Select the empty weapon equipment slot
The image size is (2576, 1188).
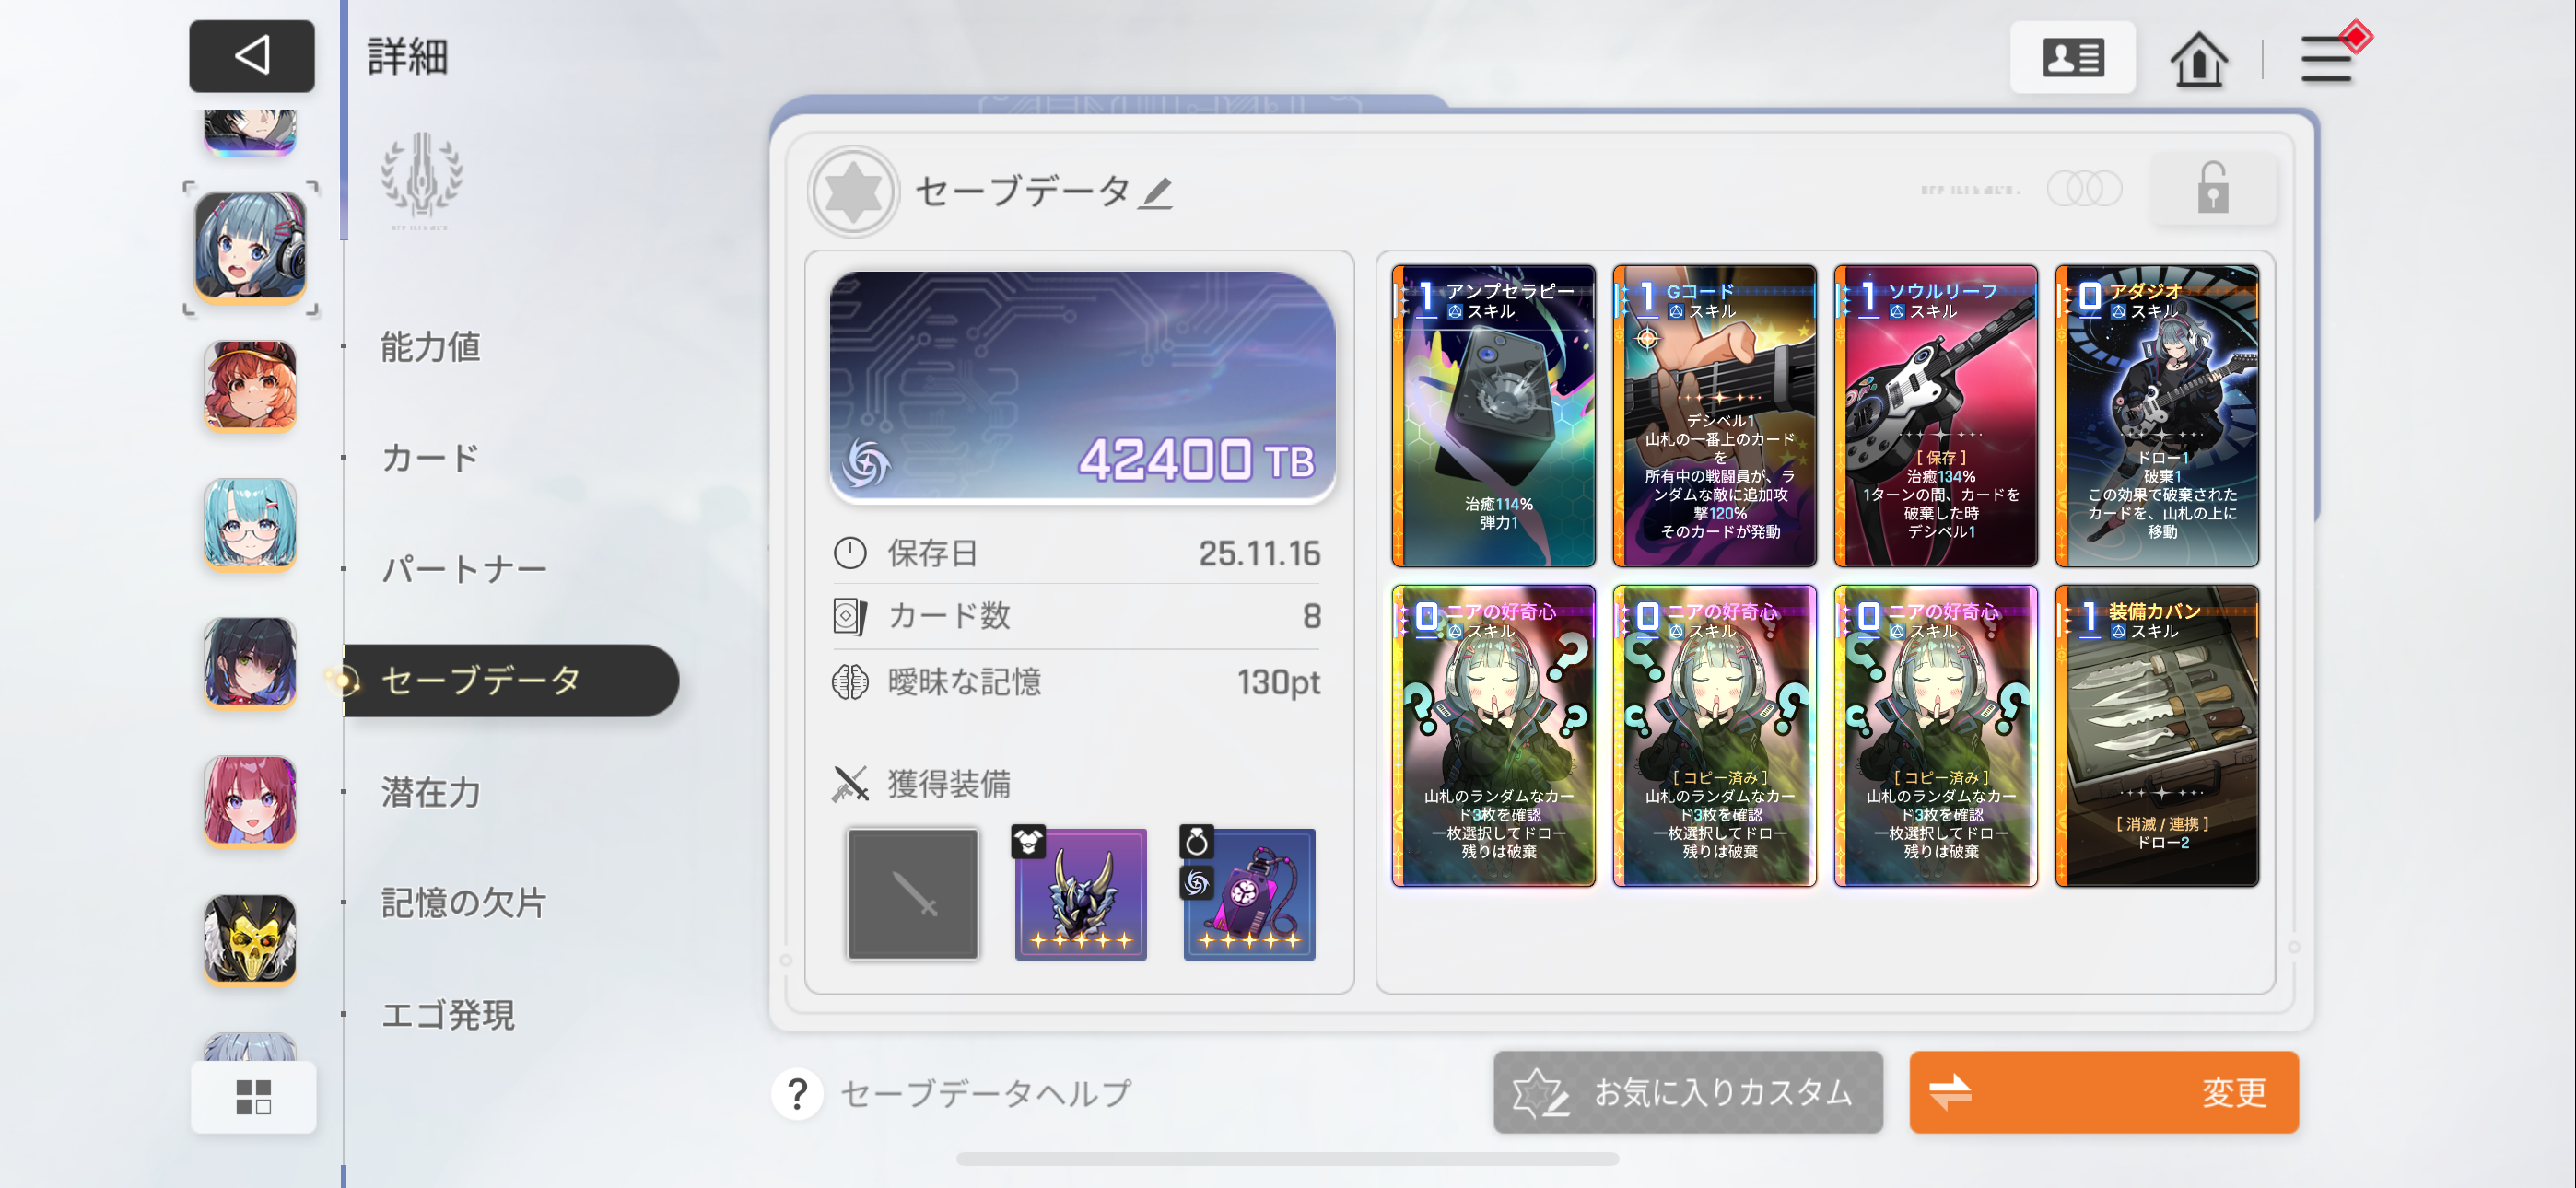tap(912, 894)
